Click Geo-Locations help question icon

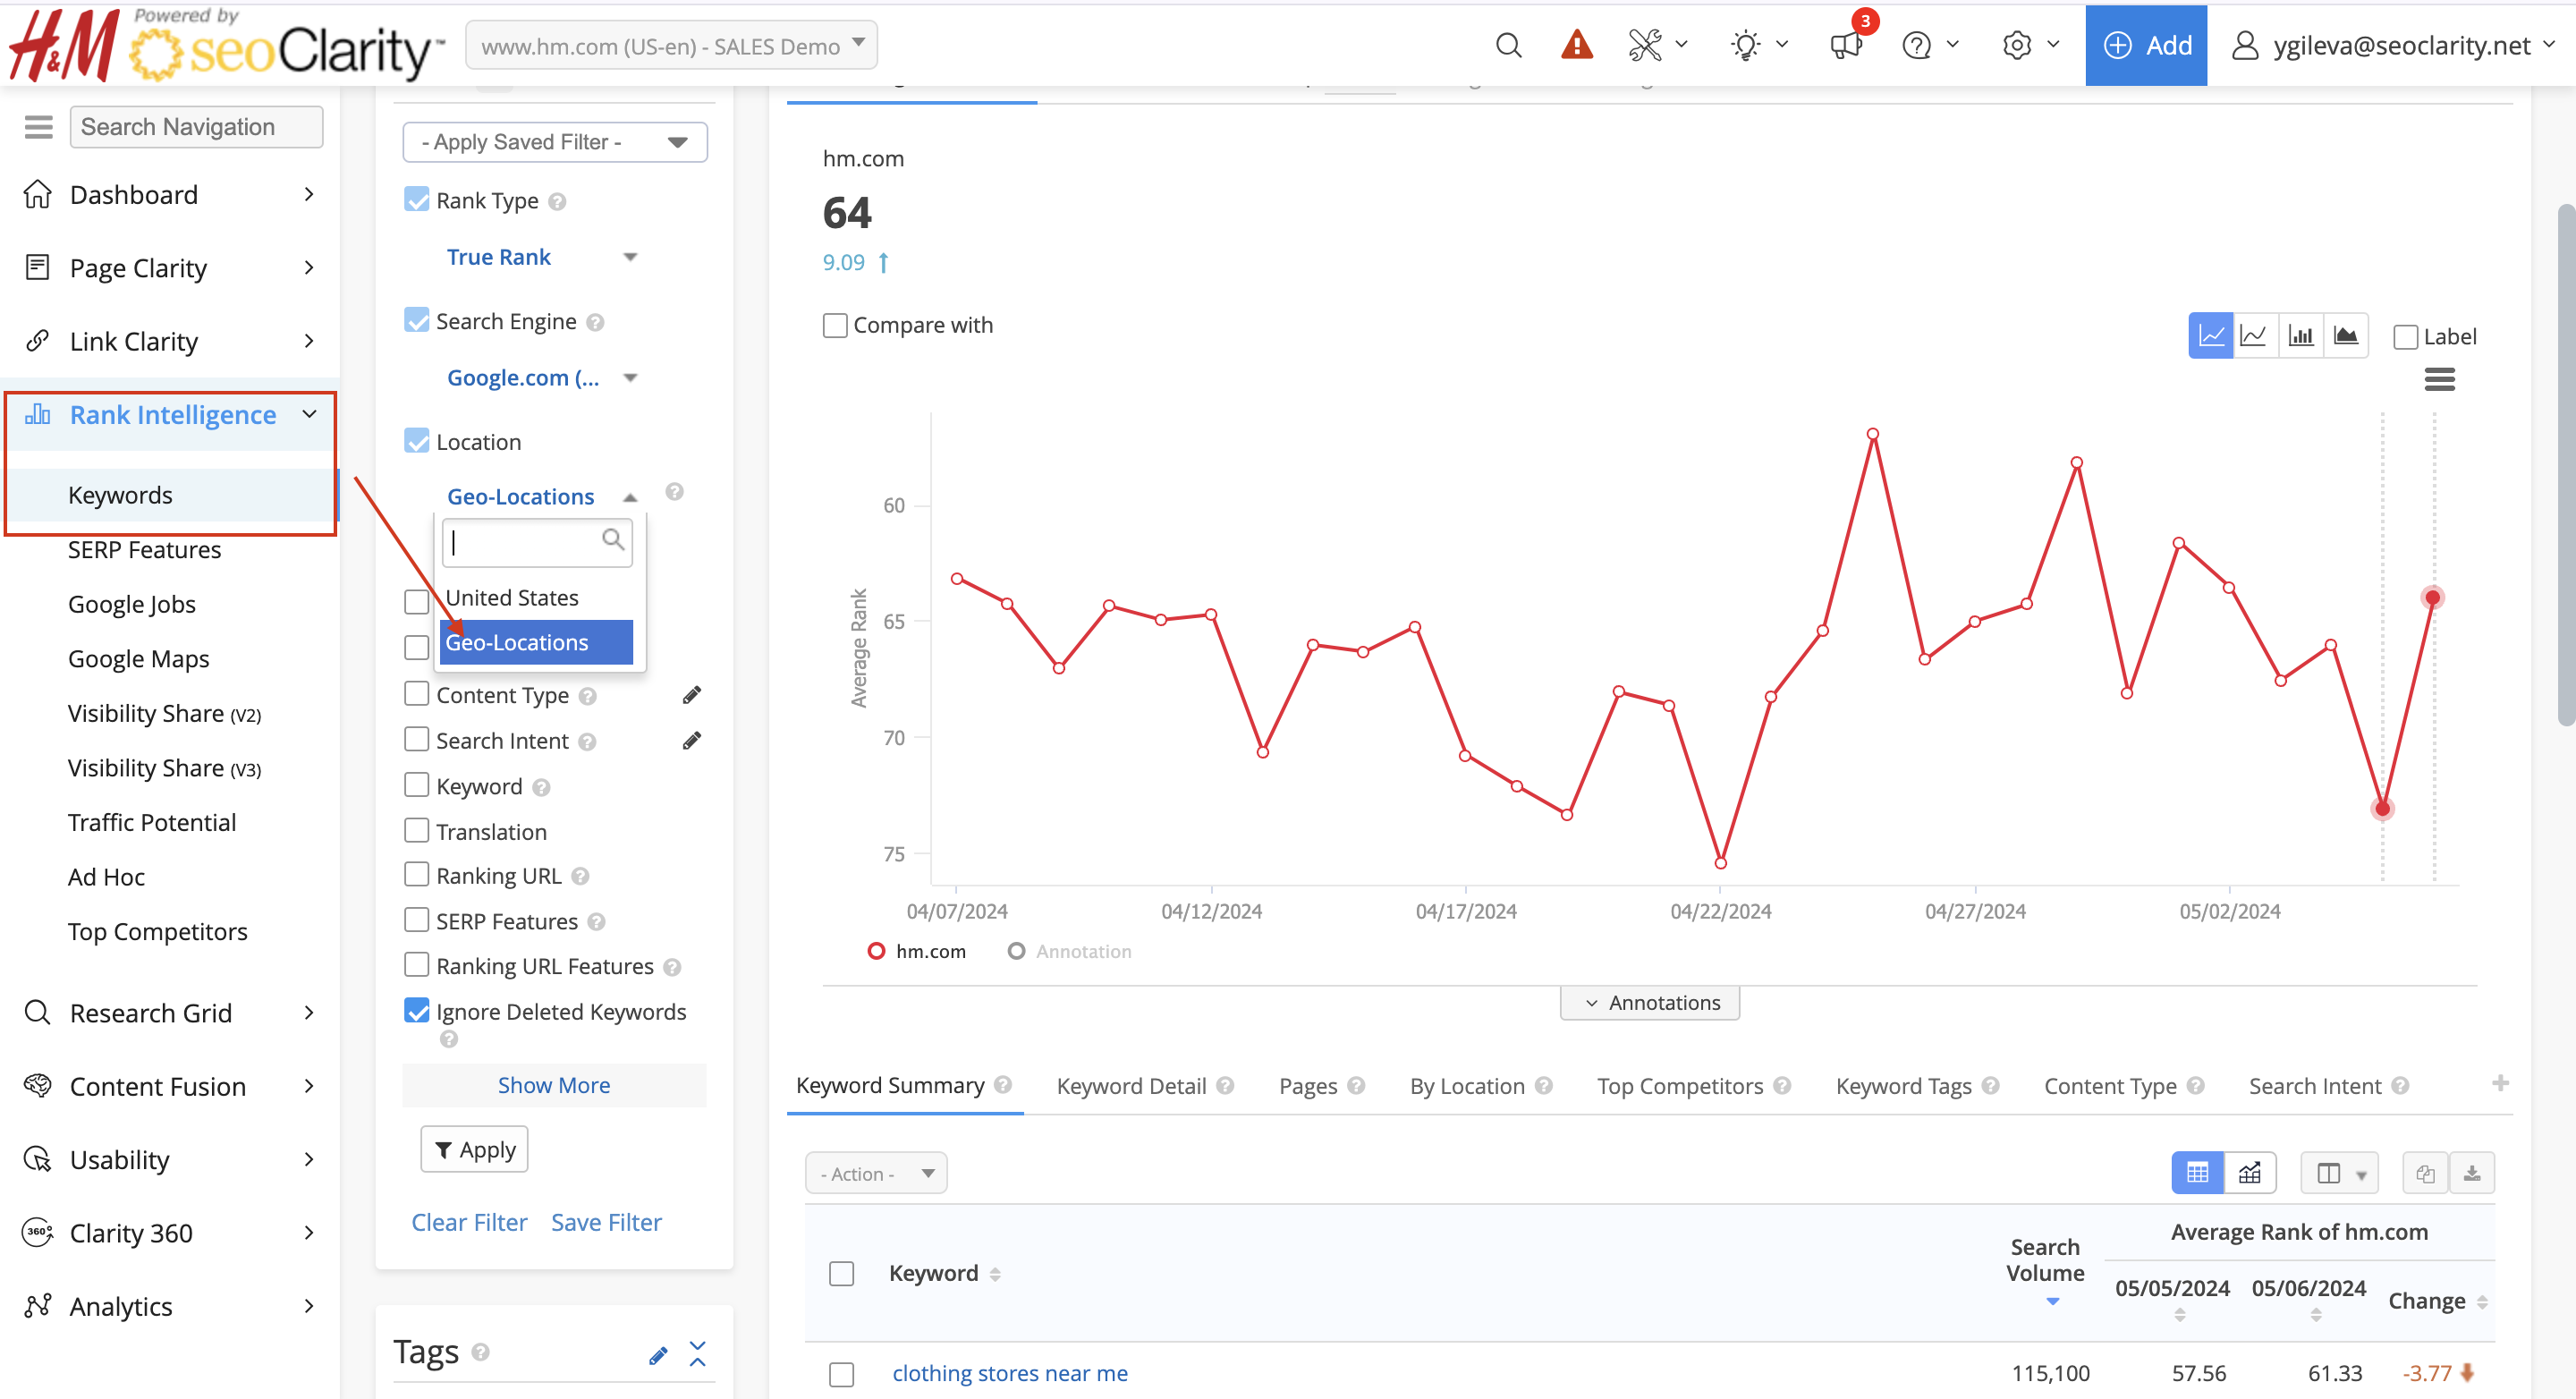[x=675, y=491]
